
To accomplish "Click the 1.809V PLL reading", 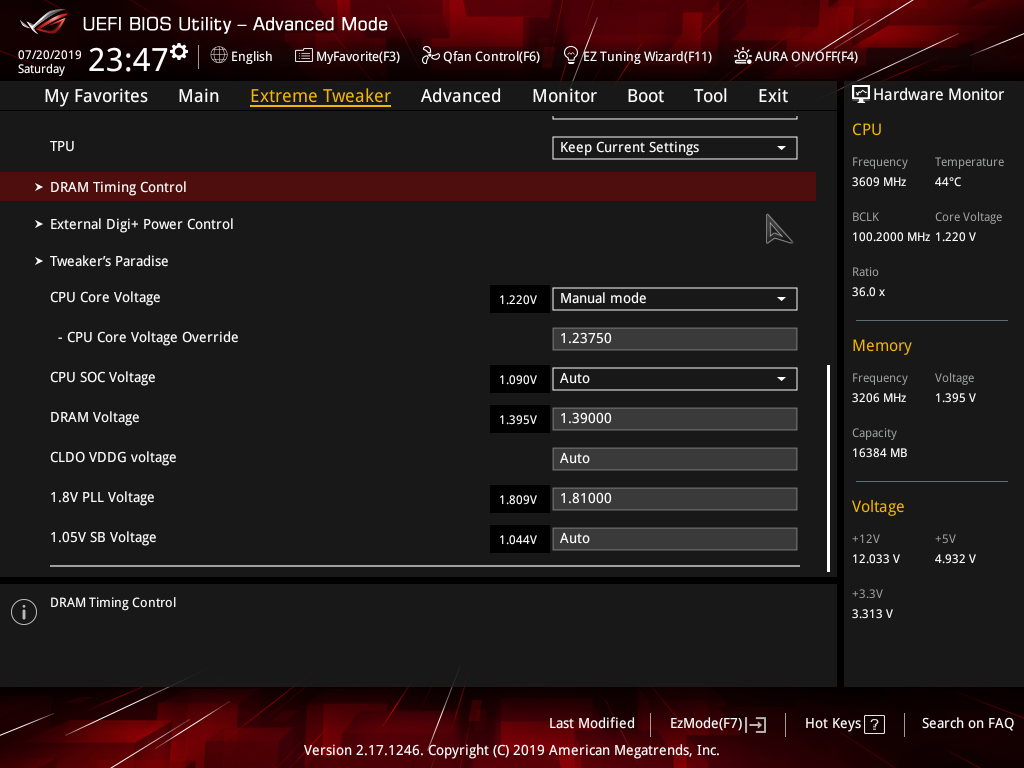I will (x=519, y=500).
